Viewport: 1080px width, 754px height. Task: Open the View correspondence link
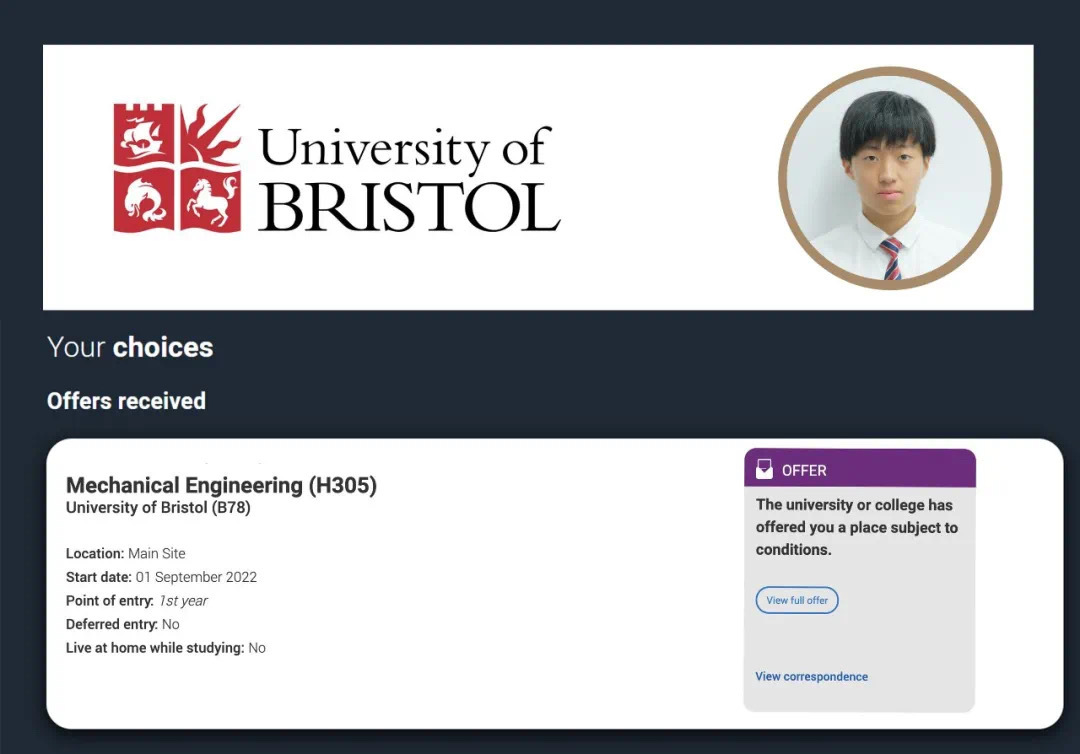(x=811, y=676)
